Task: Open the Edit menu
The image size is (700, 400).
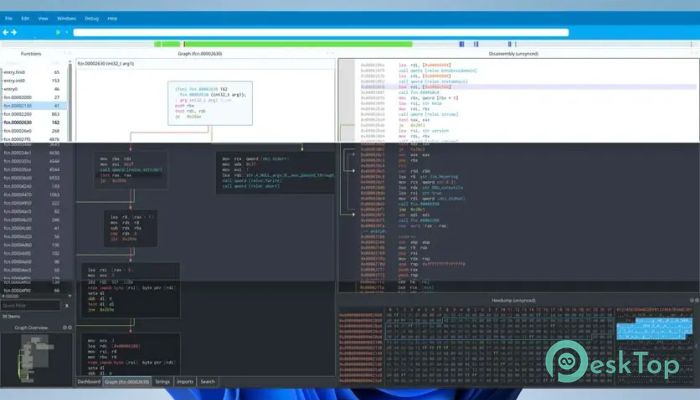Action: click(x=25, y=18)
